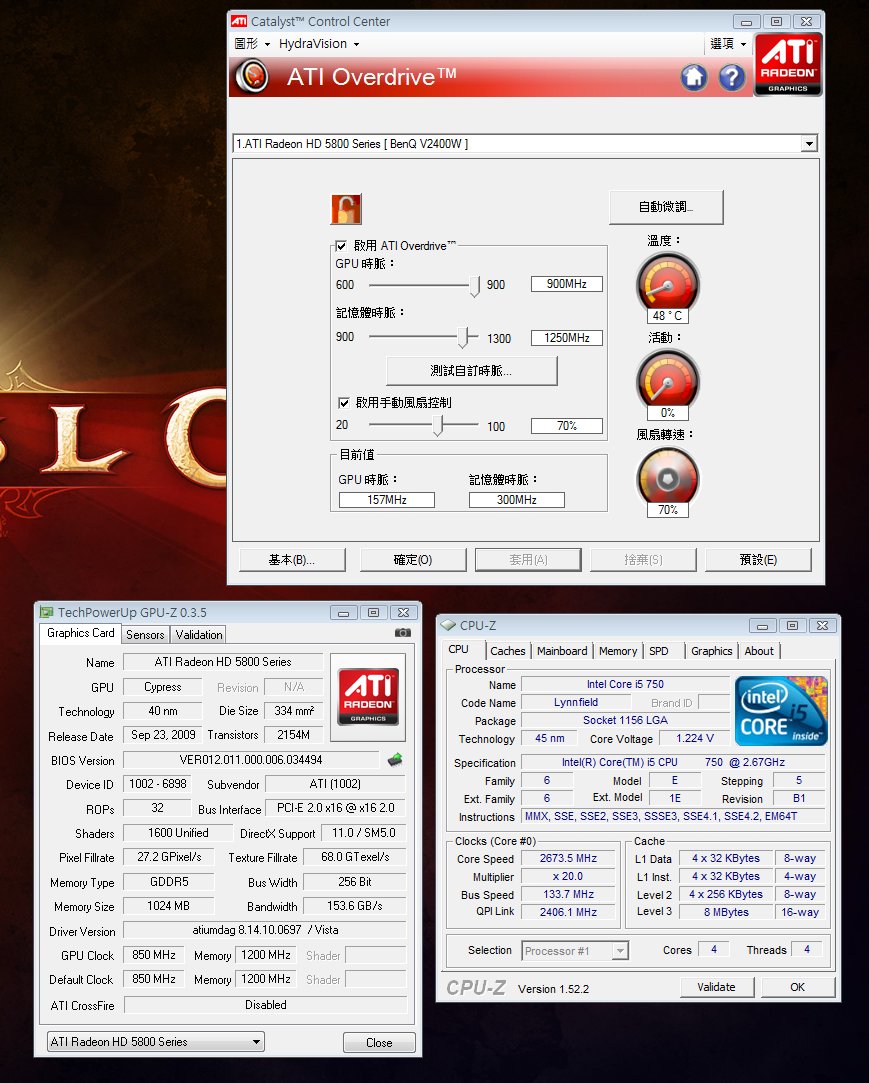Click the fan speed slider handle
The width and height of the screenshot is (869, 1083).
438,425
